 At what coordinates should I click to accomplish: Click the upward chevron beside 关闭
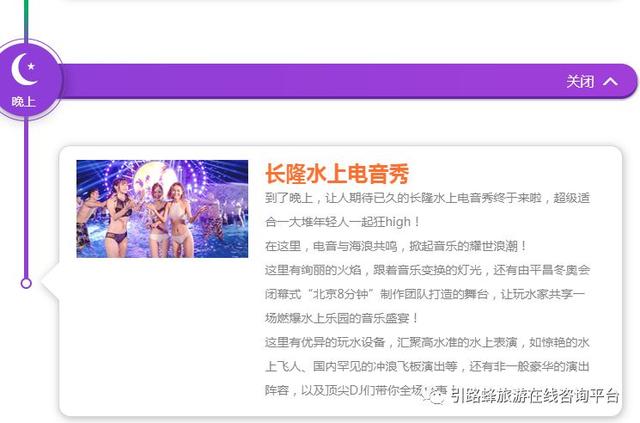tap(610, 82)
